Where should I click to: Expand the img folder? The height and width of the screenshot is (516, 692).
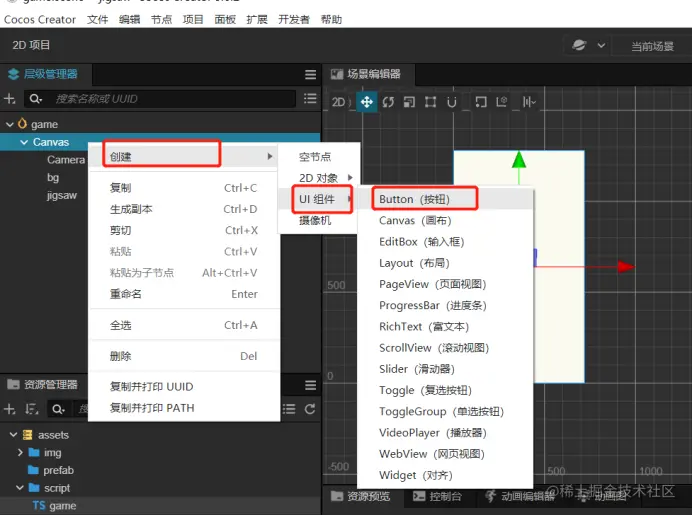pyautogui.click(x=20, y=452)
